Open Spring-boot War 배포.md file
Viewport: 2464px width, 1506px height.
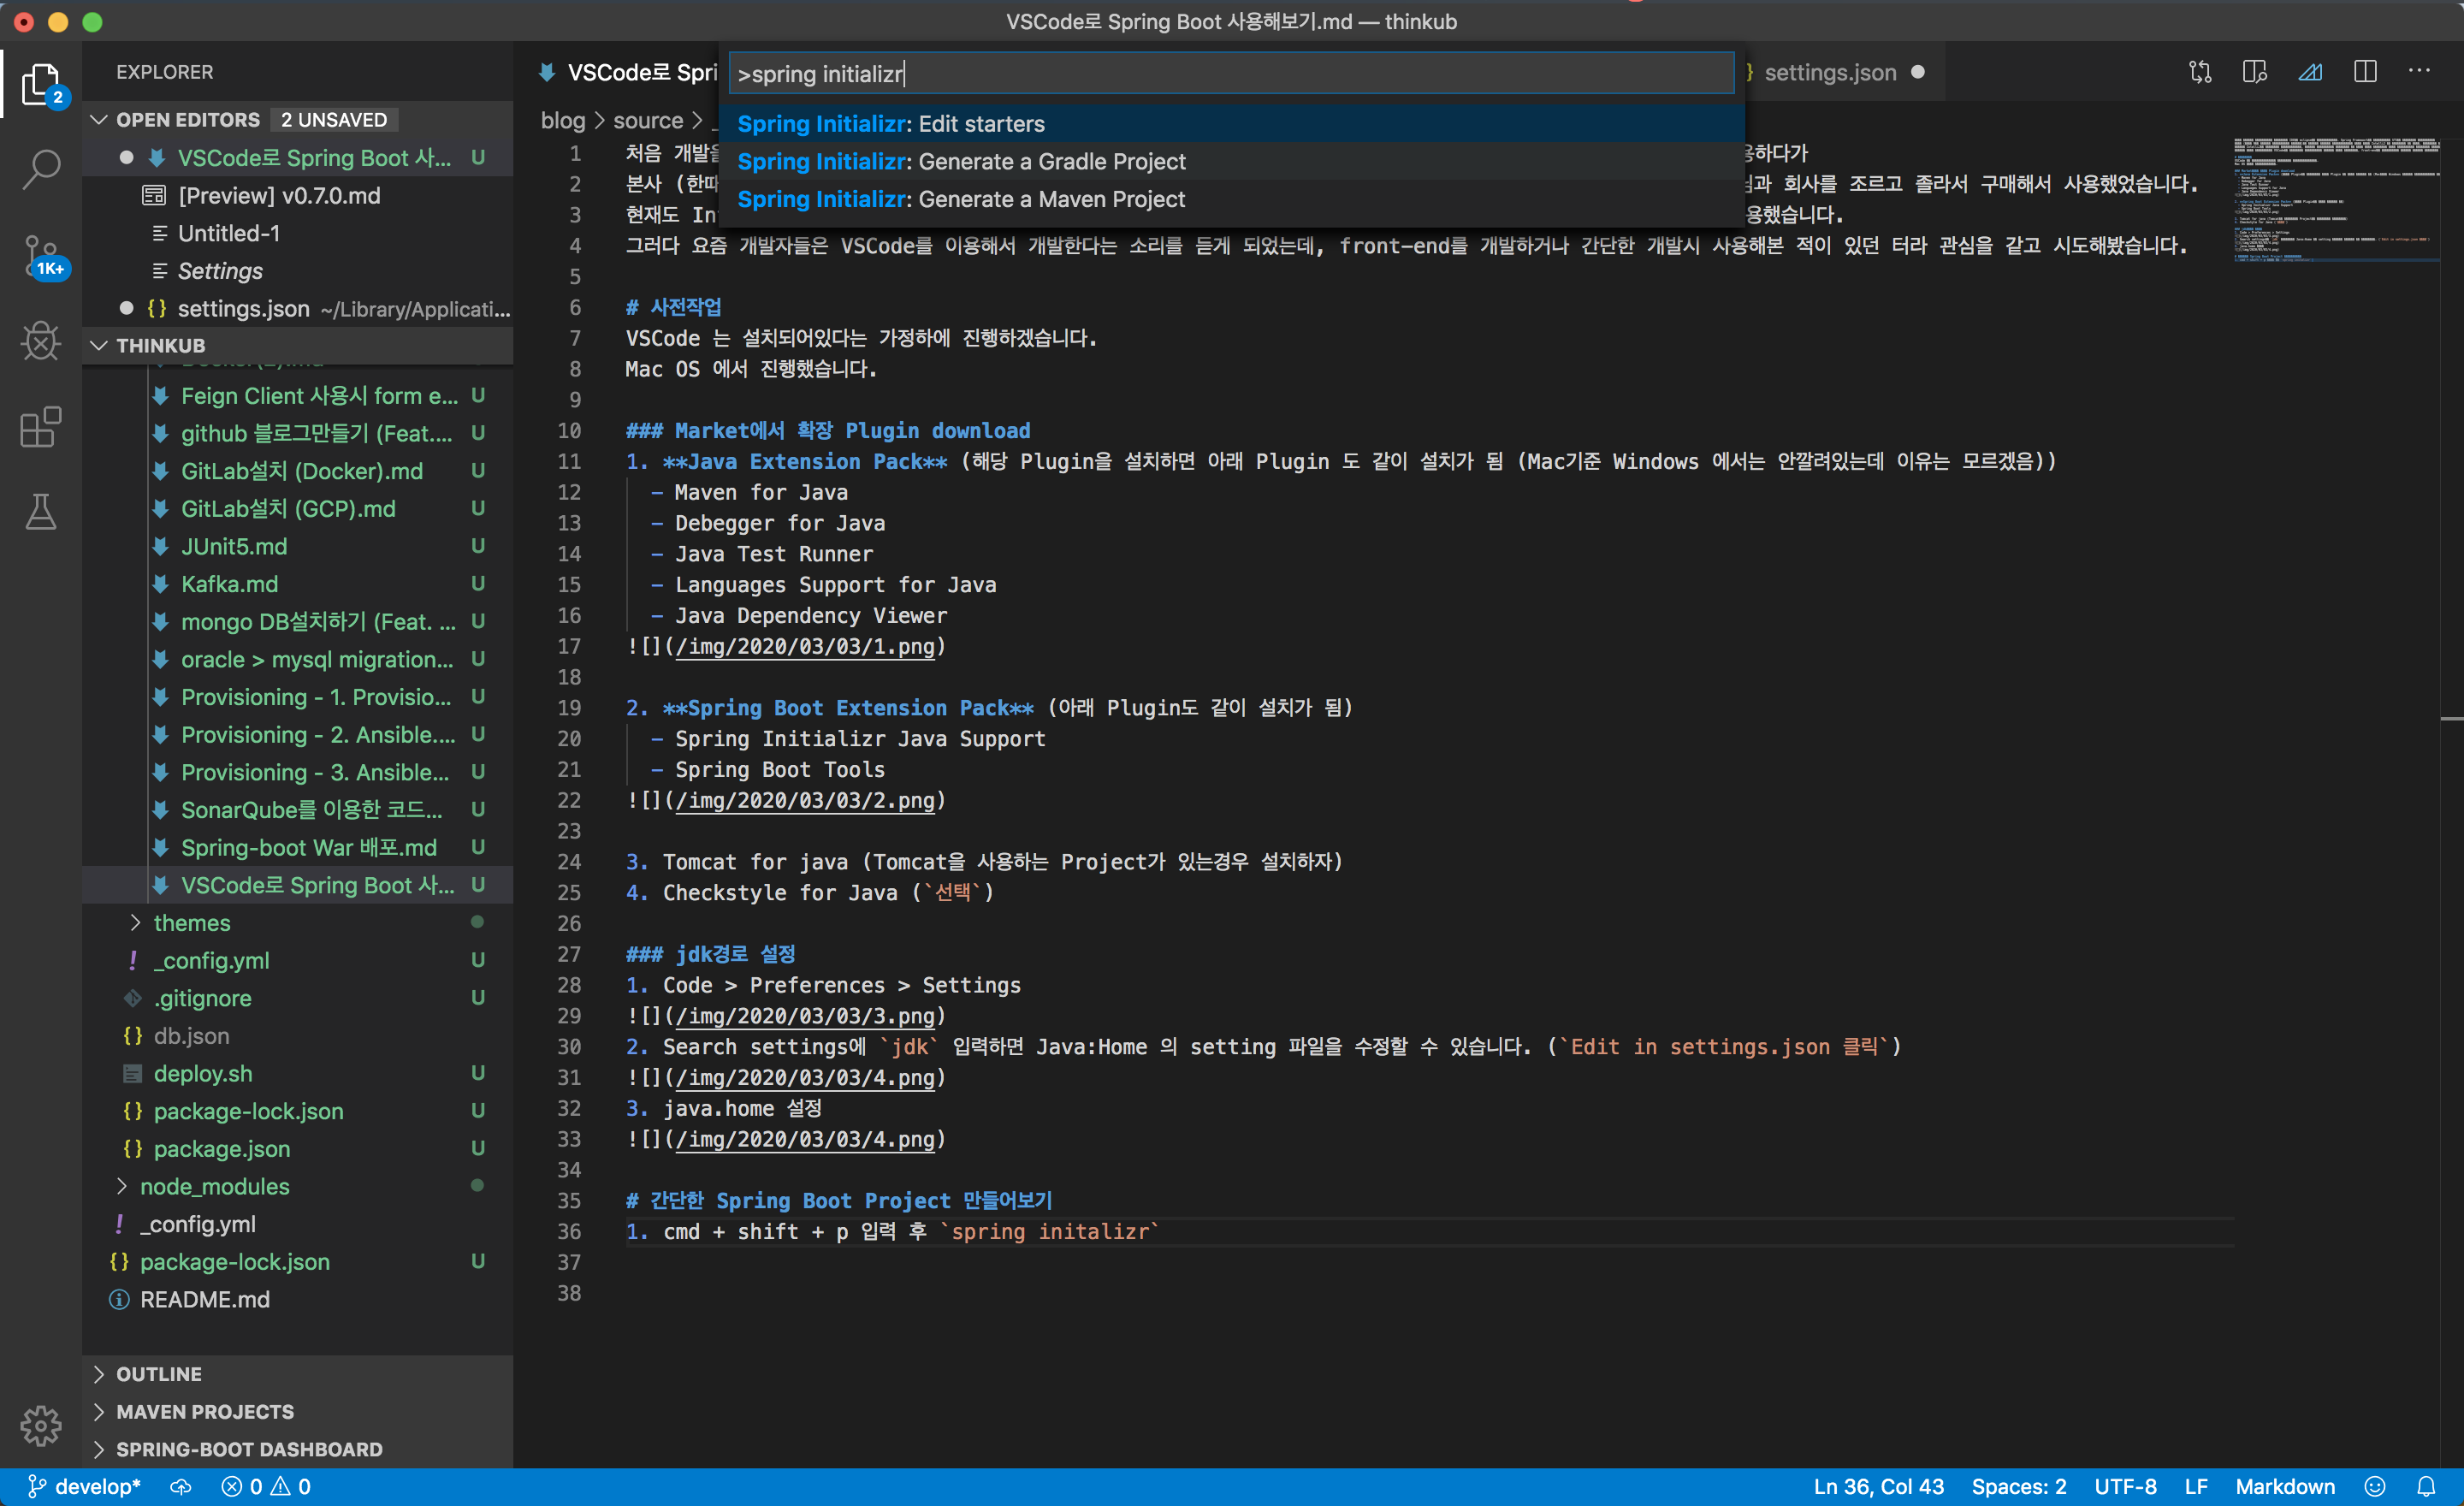pyautogui.click(x=297, y=847)
